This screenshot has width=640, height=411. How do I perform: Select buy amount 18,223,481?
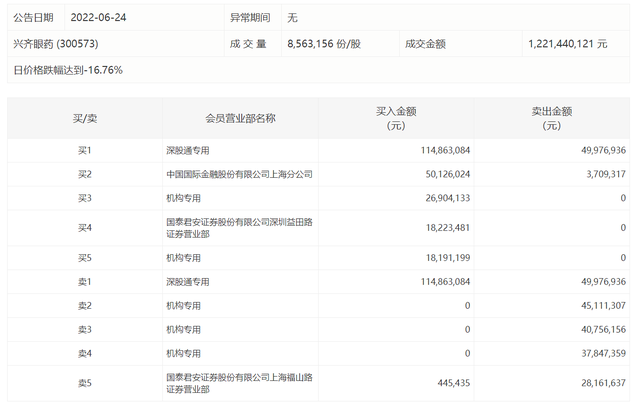point(448,228)
